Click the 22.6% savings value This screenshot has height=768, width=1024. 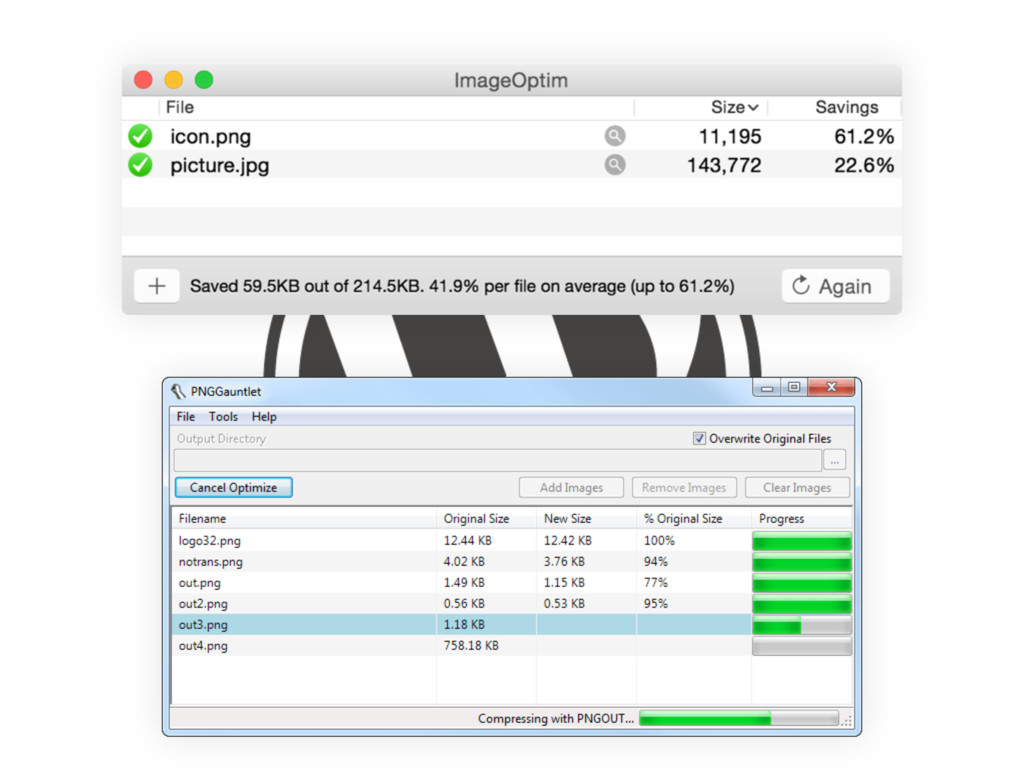[x=864, y=165]
